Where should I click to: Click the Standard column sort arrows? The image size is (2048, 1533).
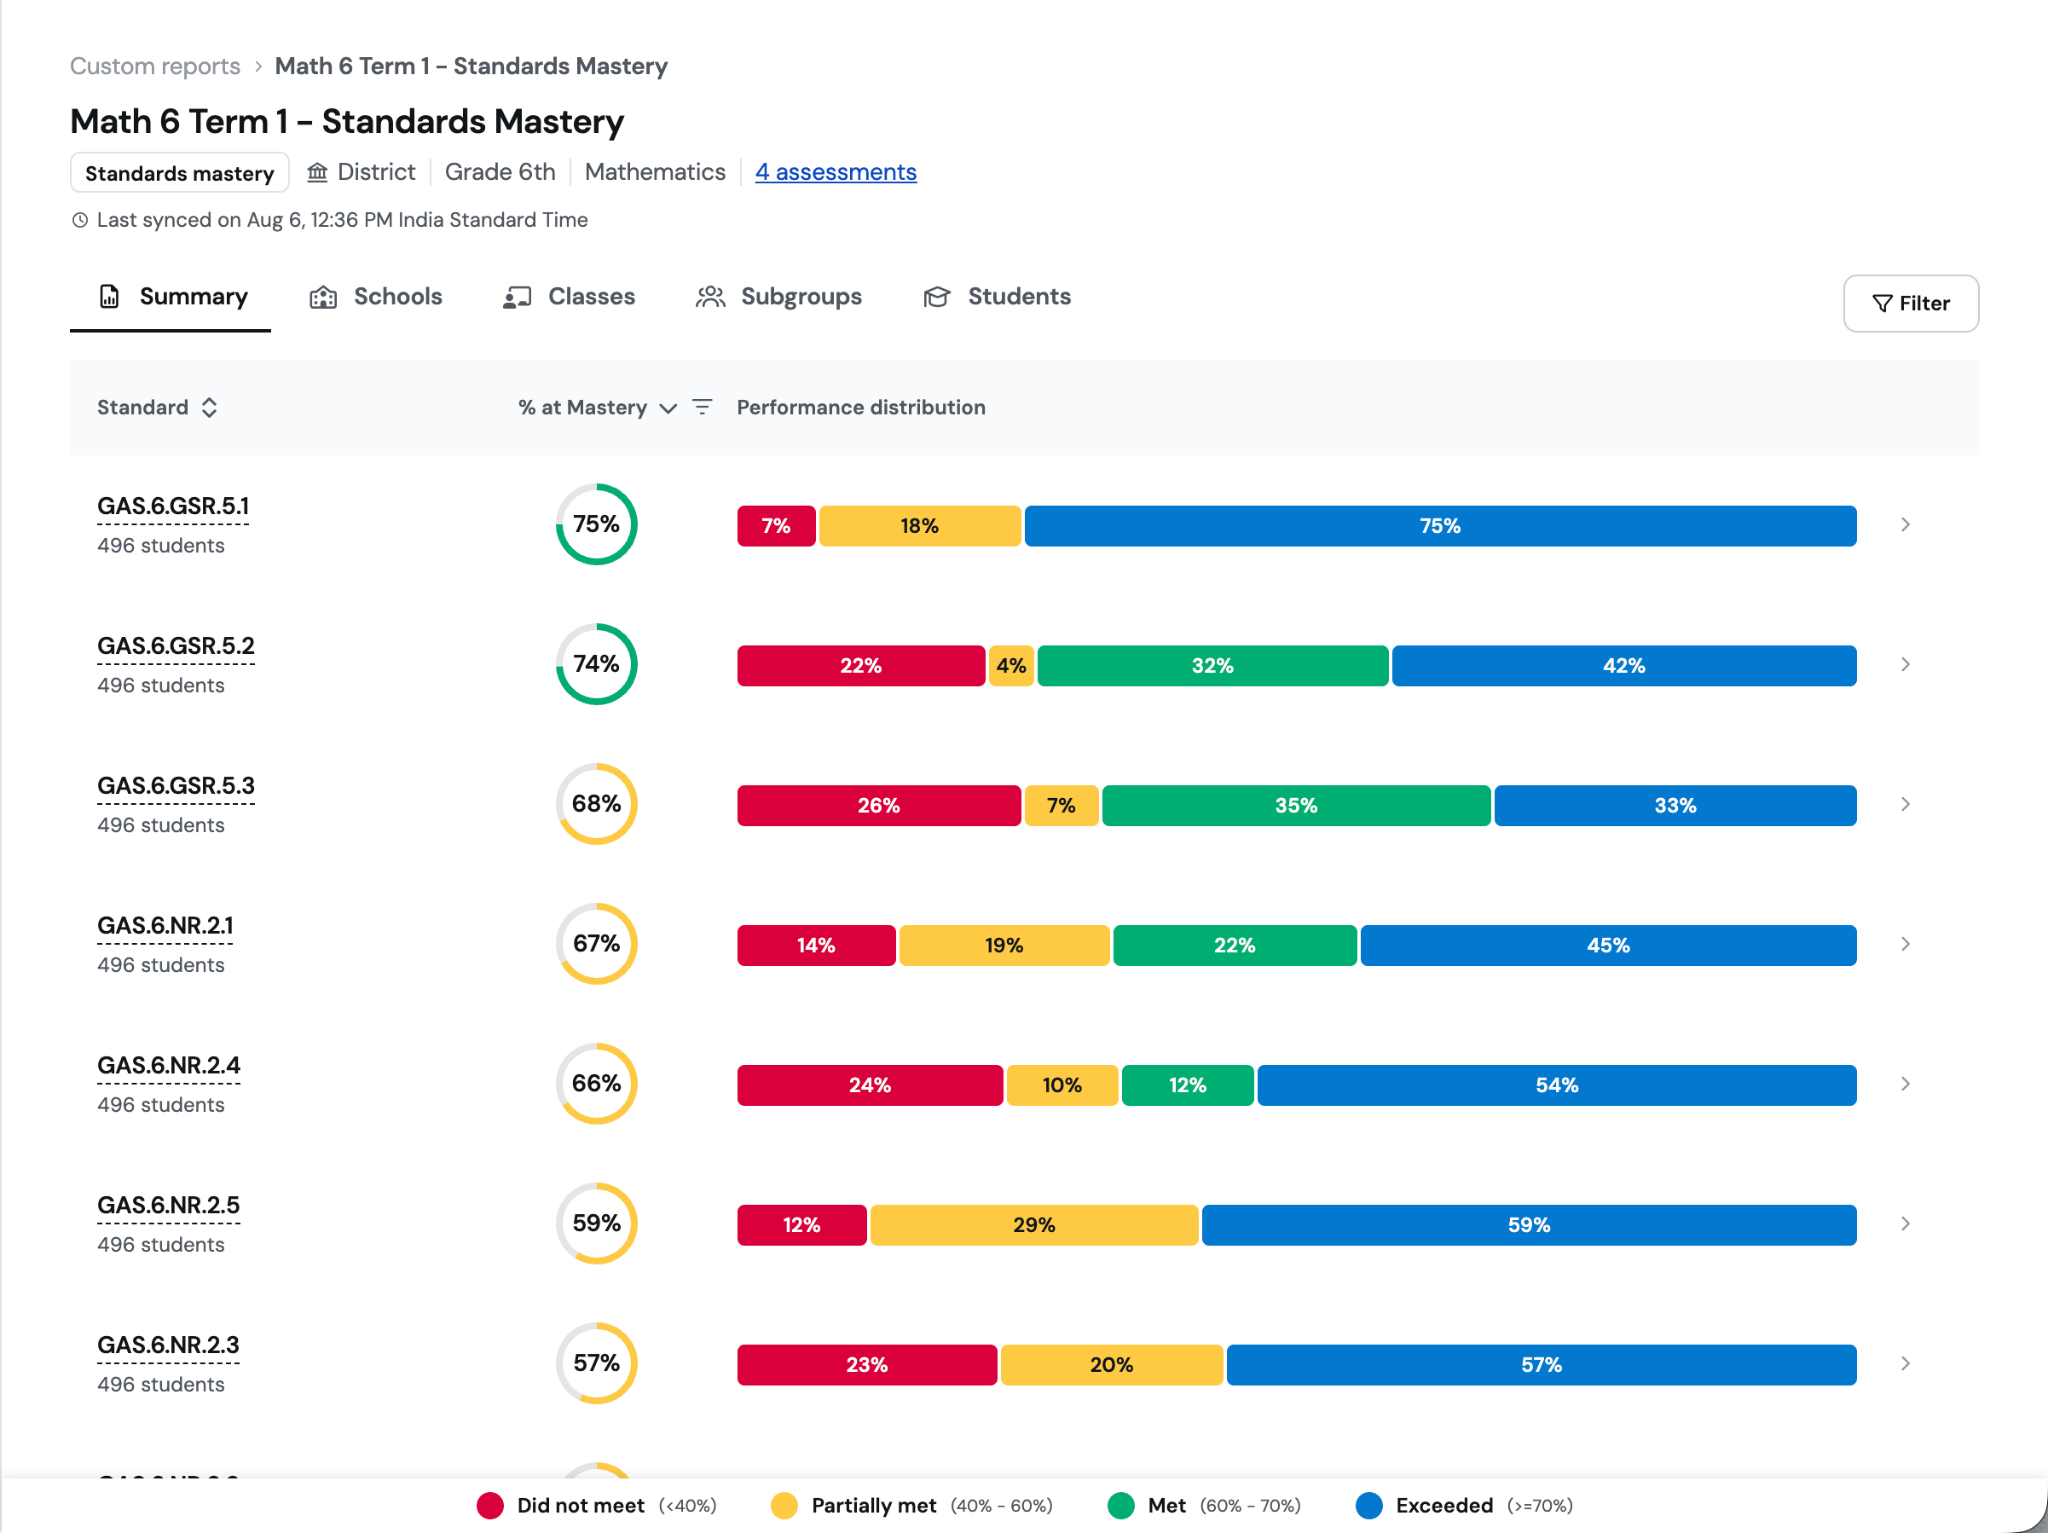point(209,407)
